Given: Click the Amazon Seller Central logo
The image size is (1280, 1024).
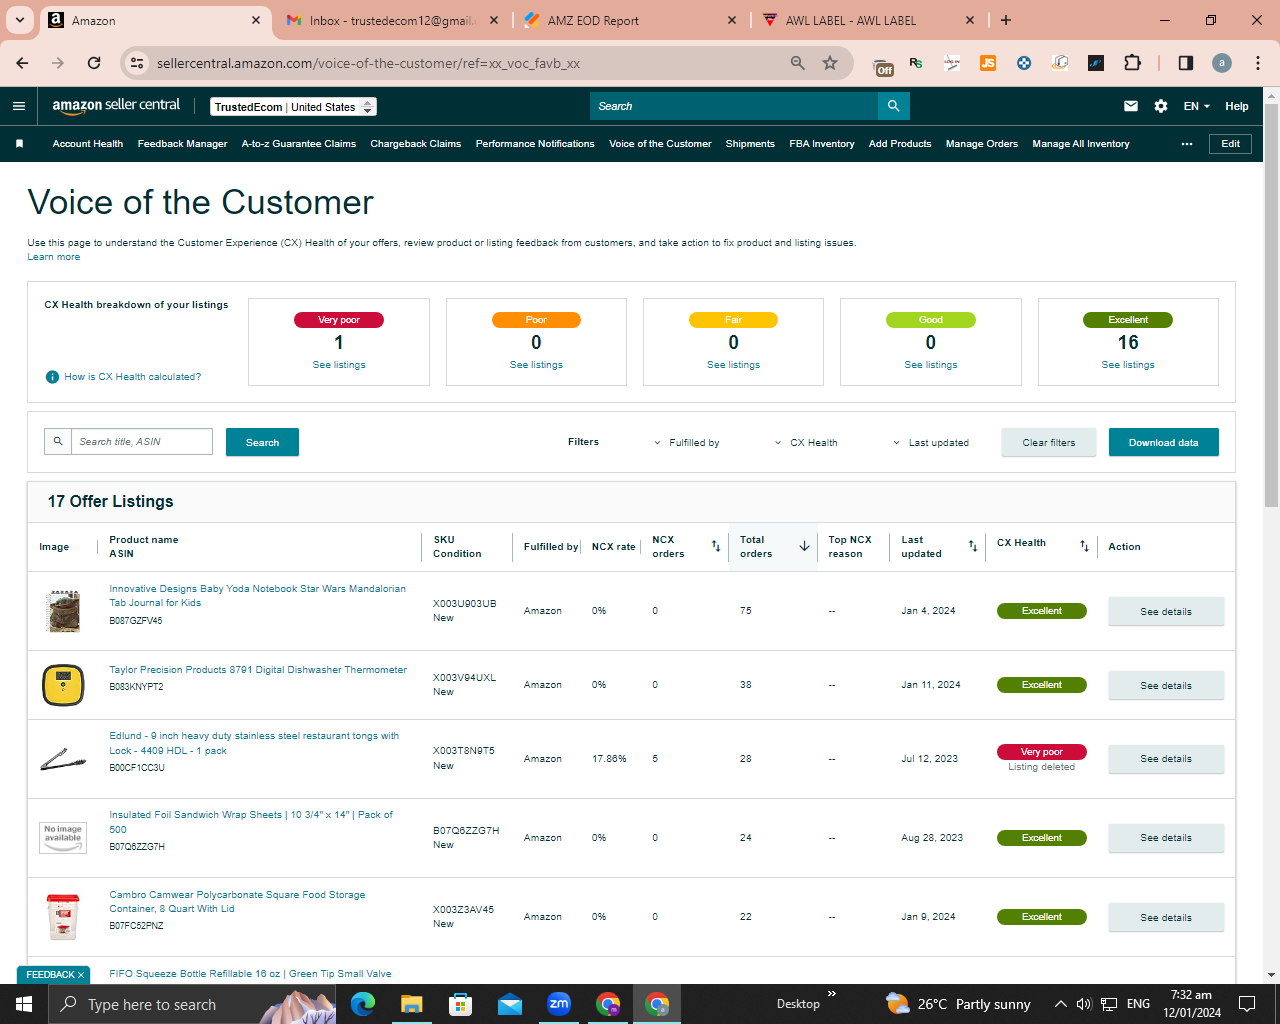Looking at the screenshot, I should click(x=116, y=106).
